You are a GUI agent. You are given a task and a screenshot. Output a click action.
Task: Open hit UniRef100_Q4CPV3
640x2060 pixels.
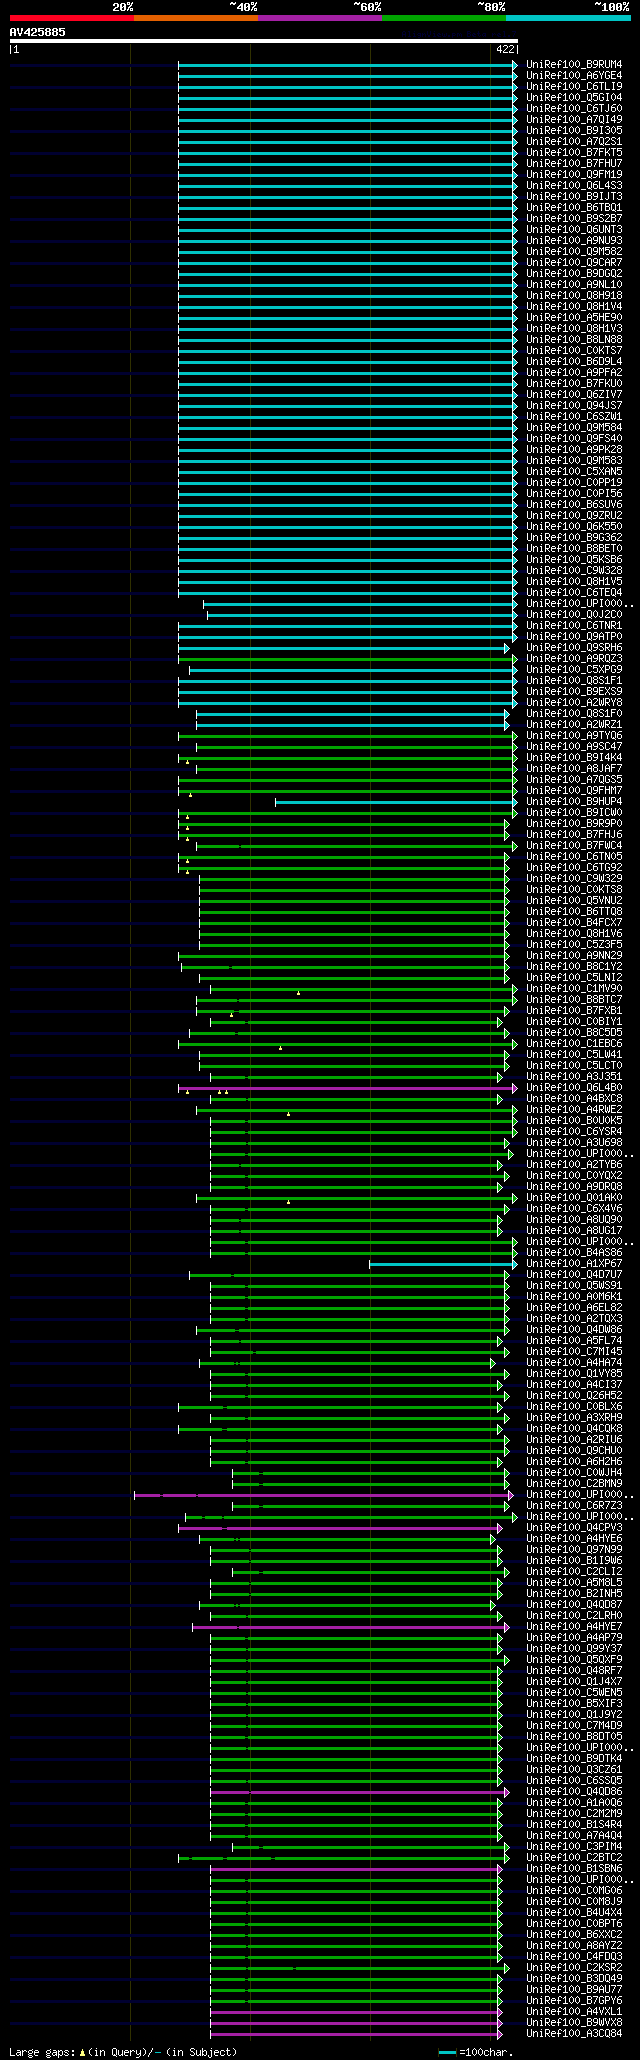point(574,1528)
